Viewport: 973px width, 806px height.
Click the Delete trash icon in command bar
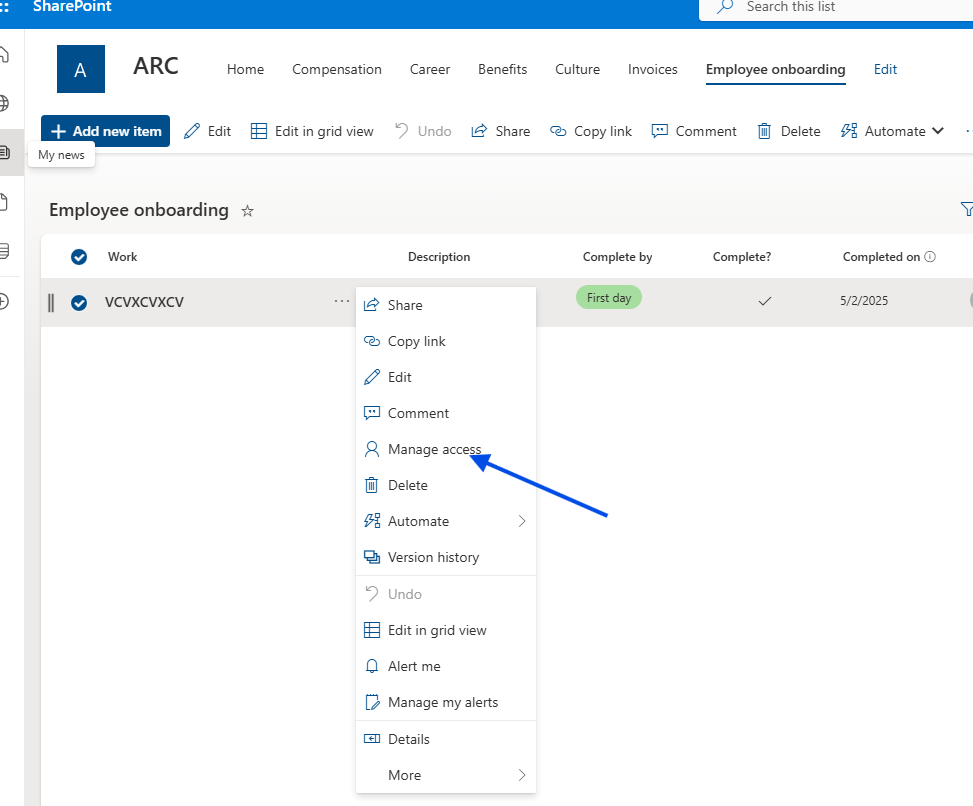point(764,131)
